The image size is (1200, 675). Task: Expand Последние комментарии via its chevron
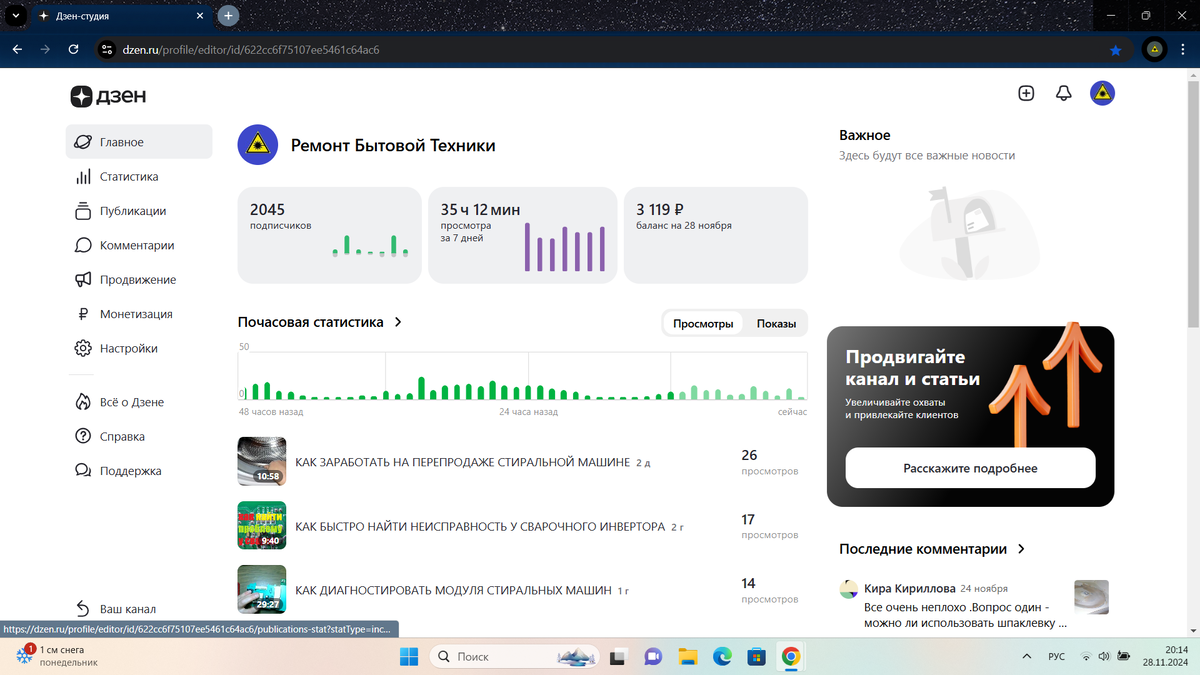pyautogui.click(x=1021, y=549)
